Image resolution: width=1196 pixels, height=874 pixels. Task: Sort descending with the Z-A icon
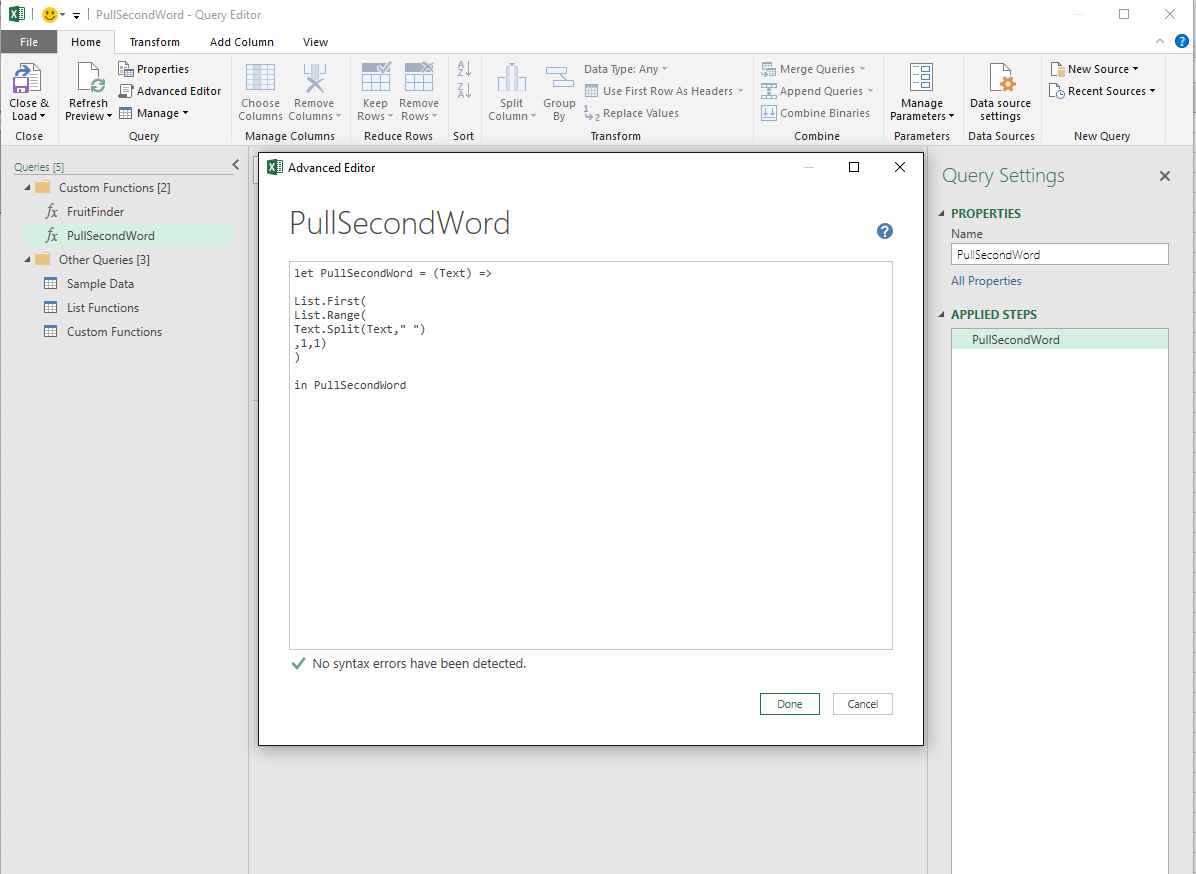tap(464, 91)
